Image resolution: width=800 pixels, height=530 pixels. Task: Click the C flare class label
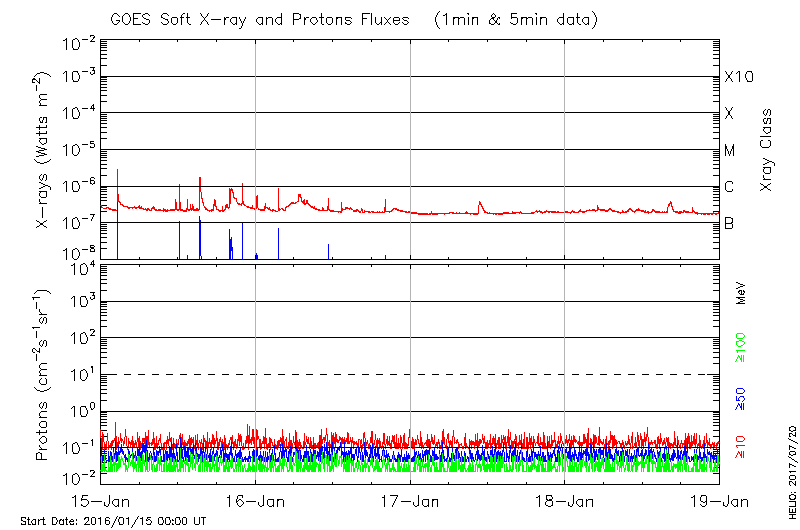[729, 187]
